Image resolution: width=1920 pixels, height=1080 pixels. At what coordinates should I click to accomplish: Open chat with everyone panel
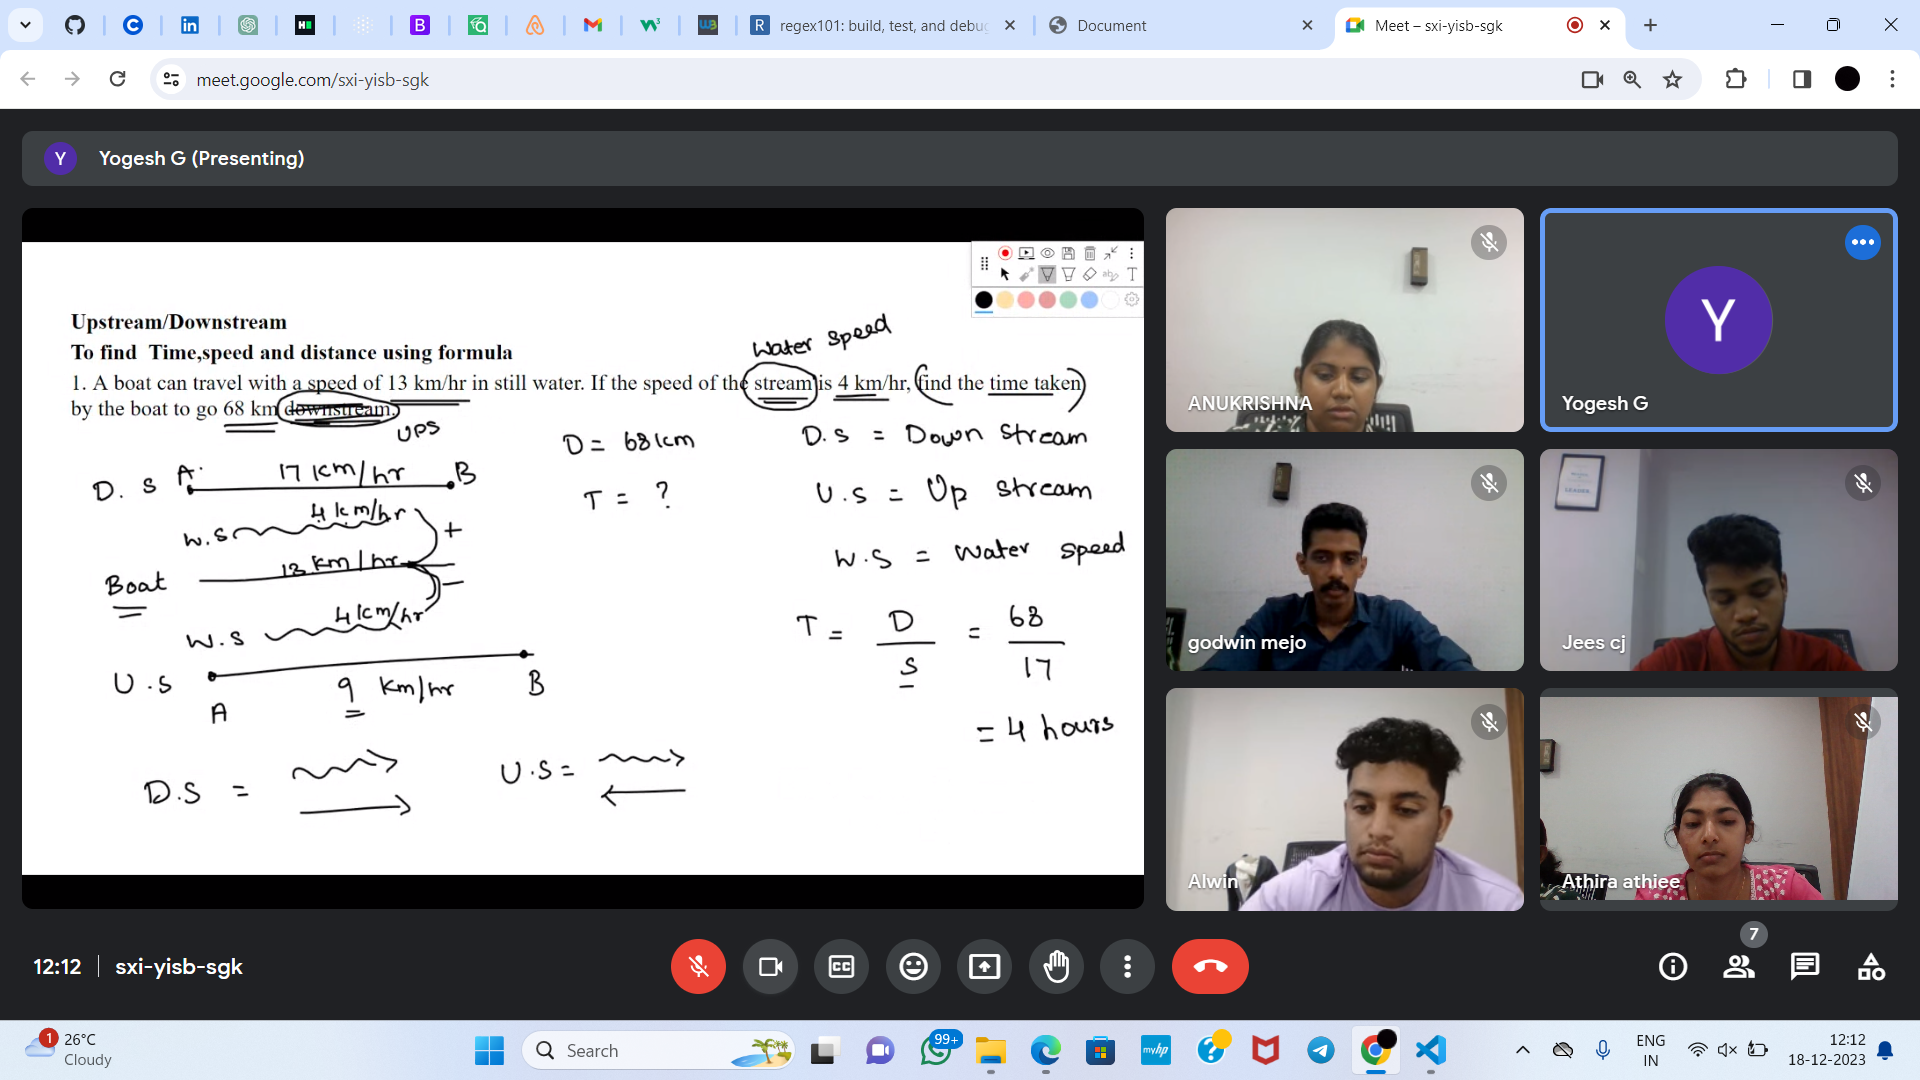(1805, 966)
